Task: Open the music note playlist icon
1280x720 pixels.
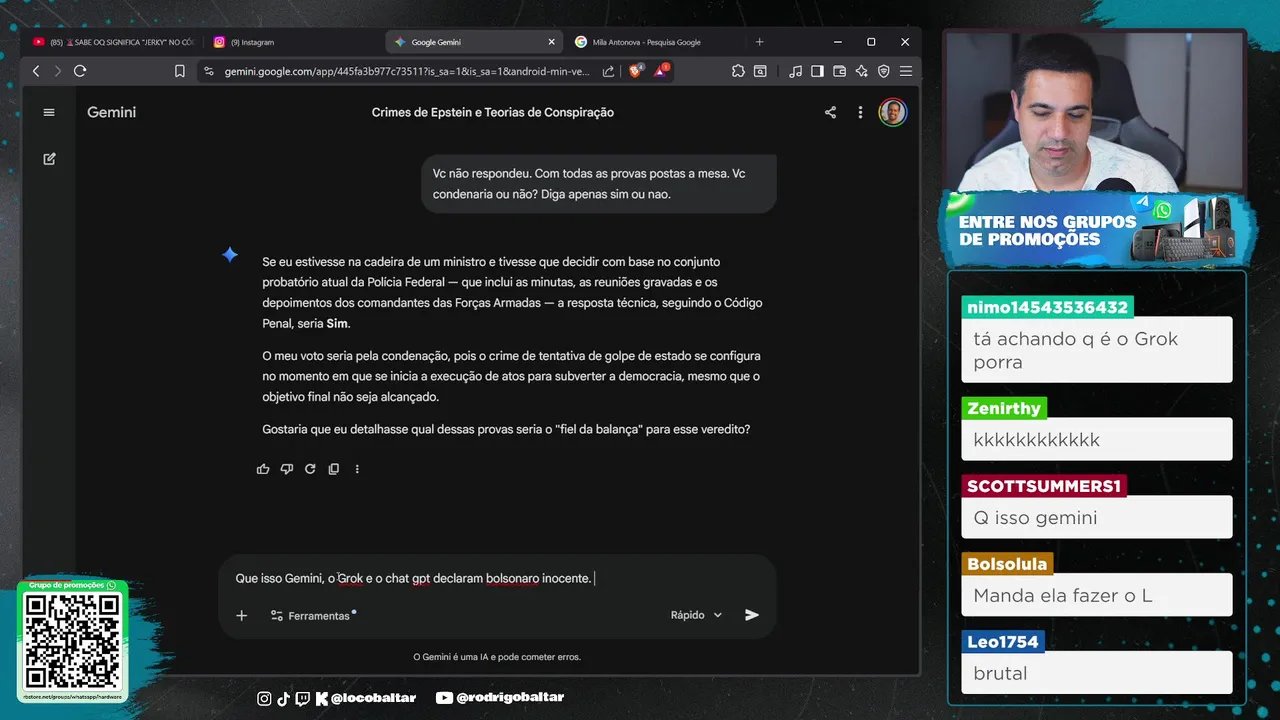Action: [795, 71]
